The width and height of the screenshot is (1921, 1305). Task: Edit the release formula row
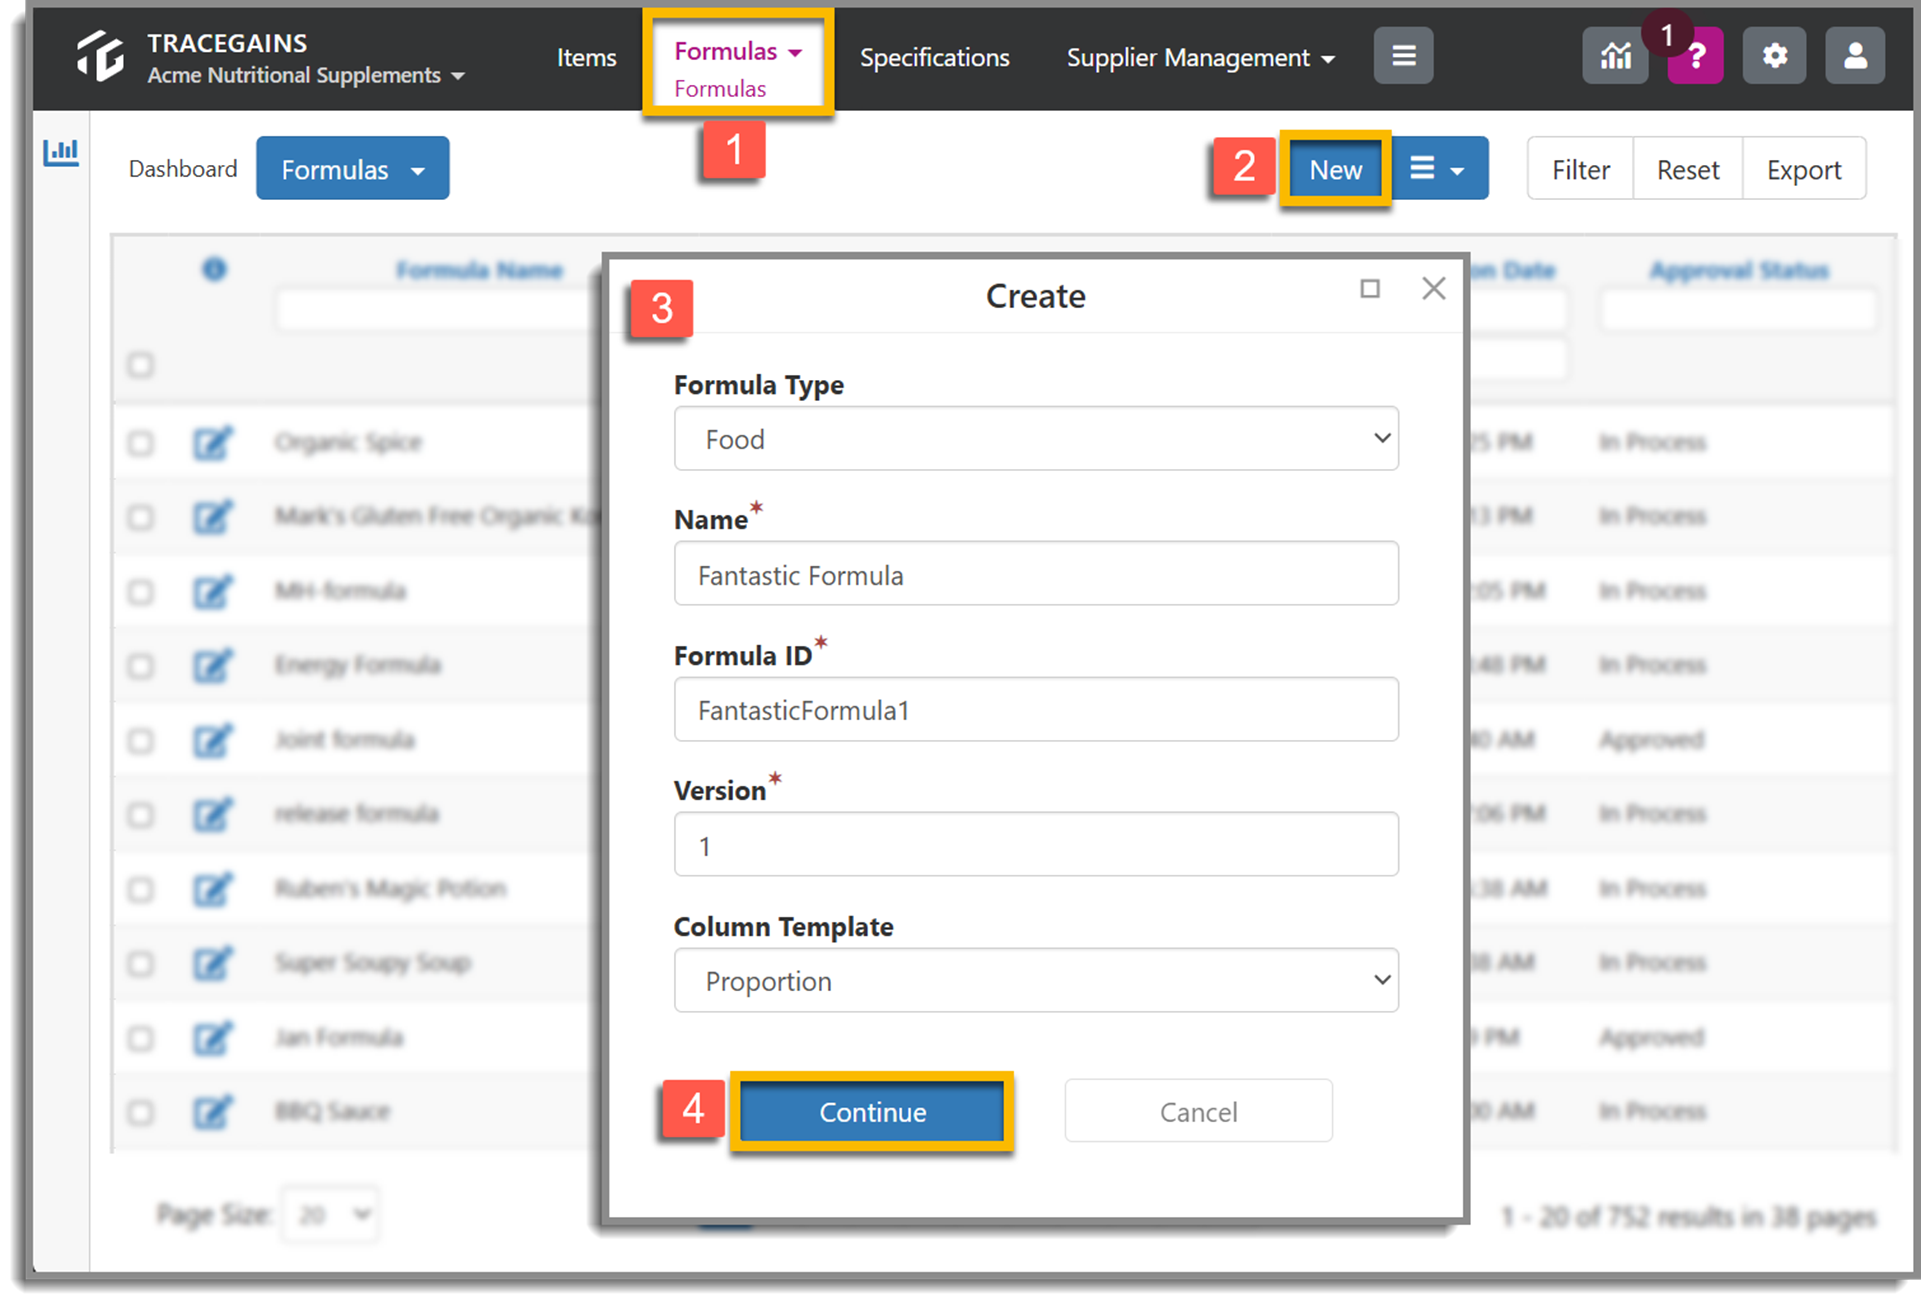213,814
